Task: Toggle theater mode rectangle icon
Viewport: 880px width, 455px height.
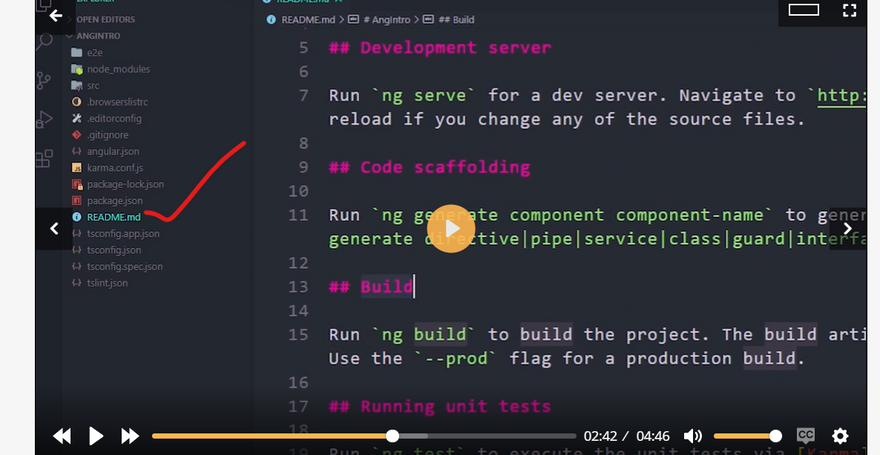Action: (803, 11)
